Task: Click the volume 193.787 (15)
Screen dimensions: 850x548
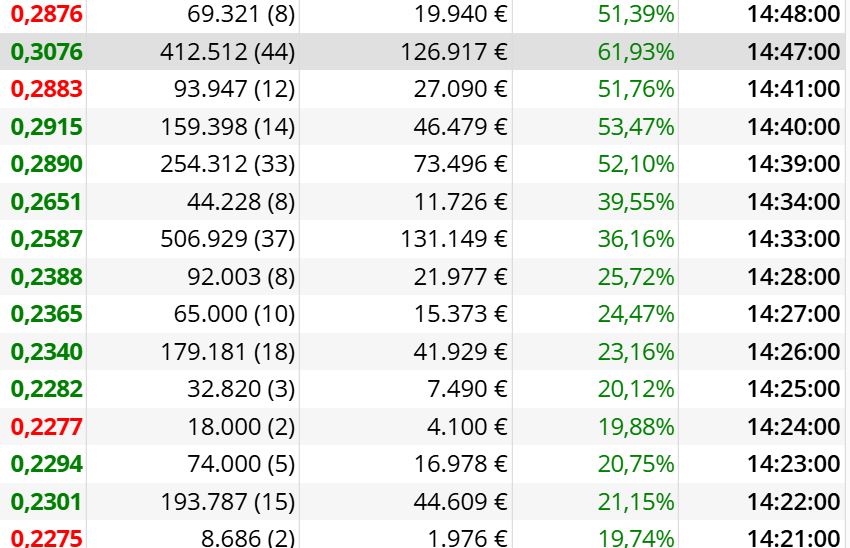Action: 228,502
